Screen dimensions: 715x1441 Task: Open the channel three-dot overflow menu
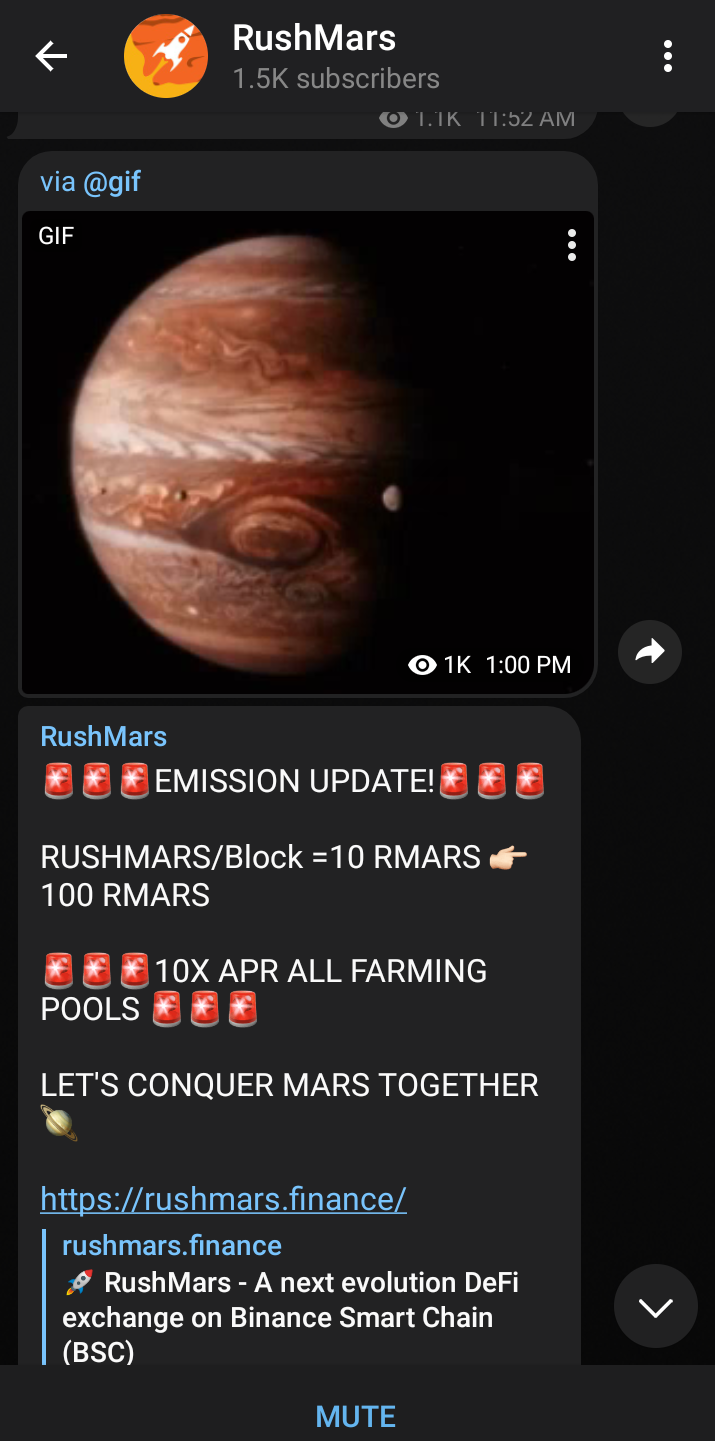click(668, 56)
